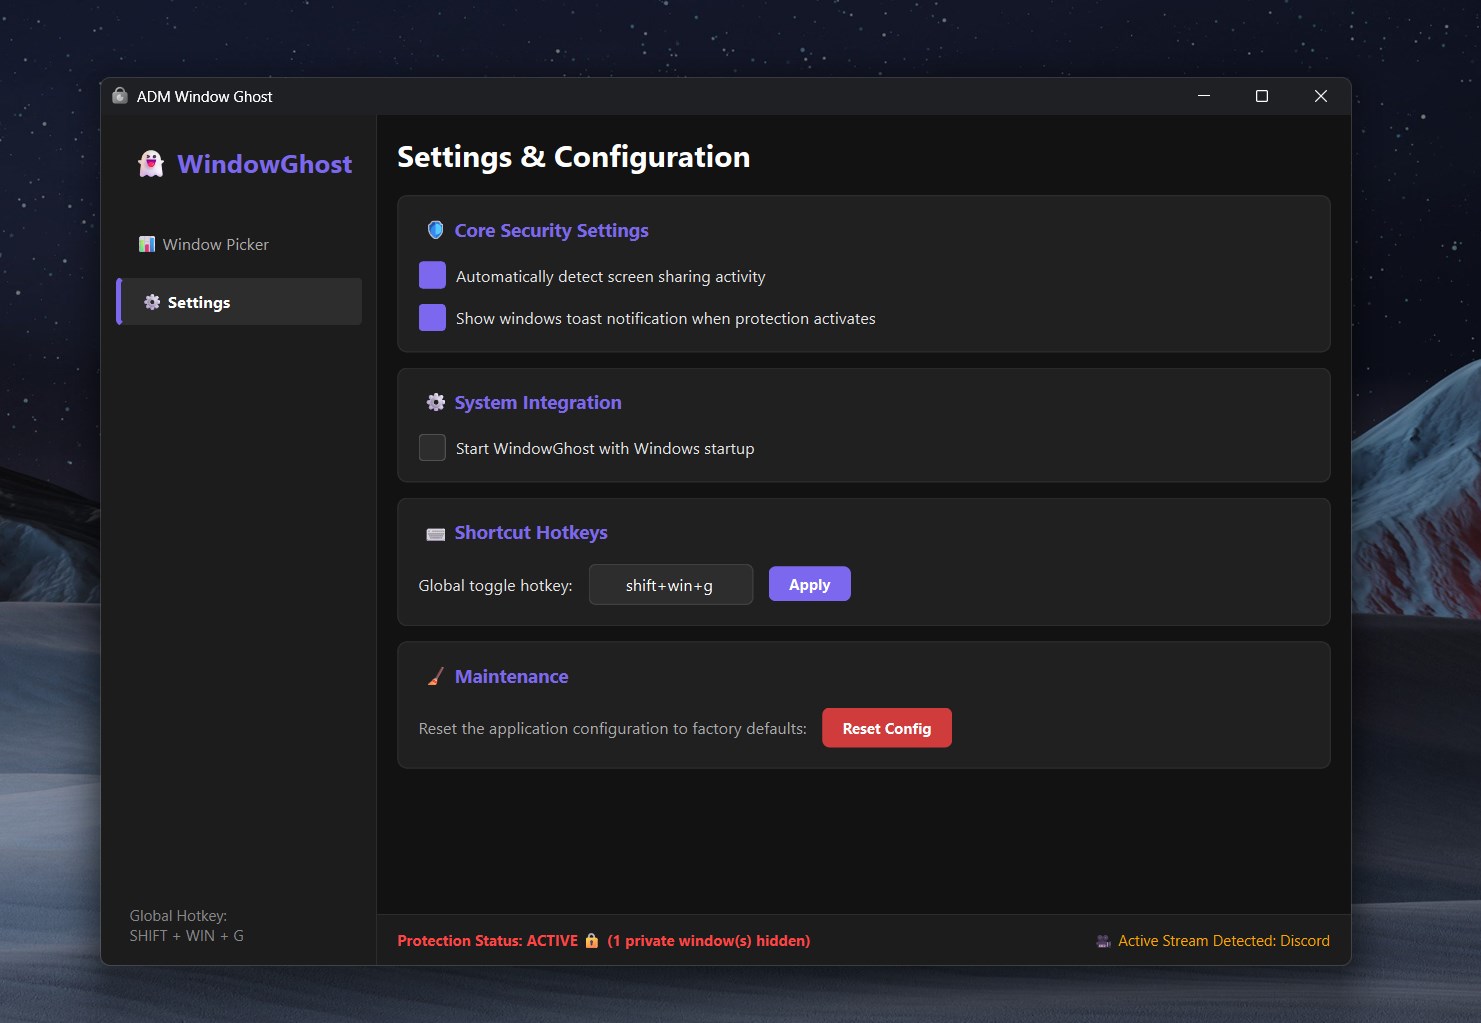Click Active Stream Detected: Discord status
The width and height of the screenshot is (1481, 1023).
coord(1224,941)
